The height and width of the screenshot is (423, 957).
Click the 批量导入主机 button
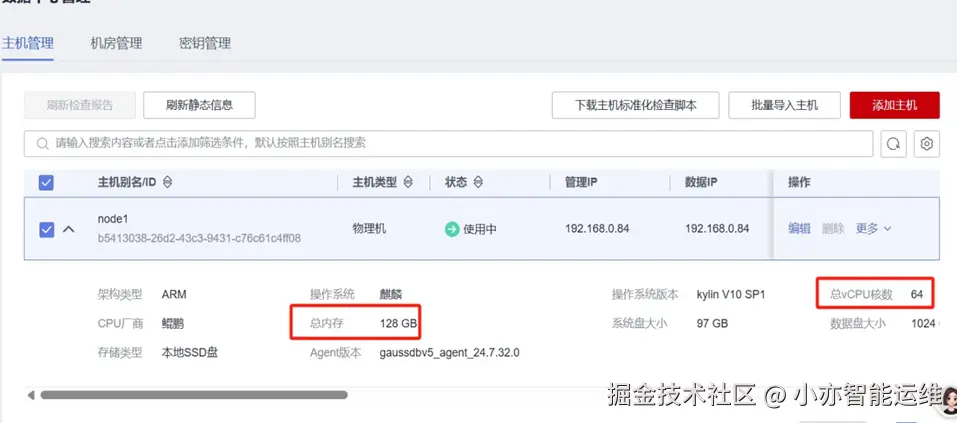tap(784, 105)
